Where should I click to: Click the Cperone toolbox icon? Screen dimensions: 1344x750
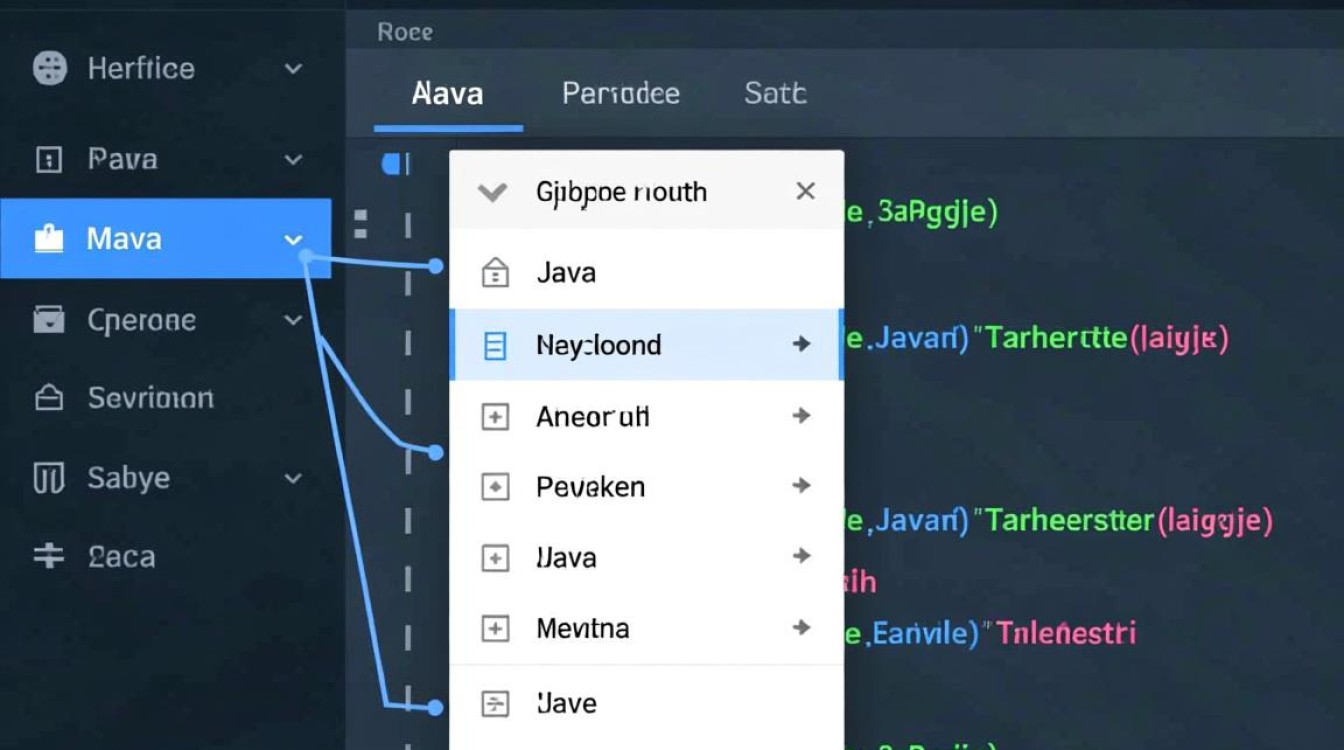click(48, 319)
